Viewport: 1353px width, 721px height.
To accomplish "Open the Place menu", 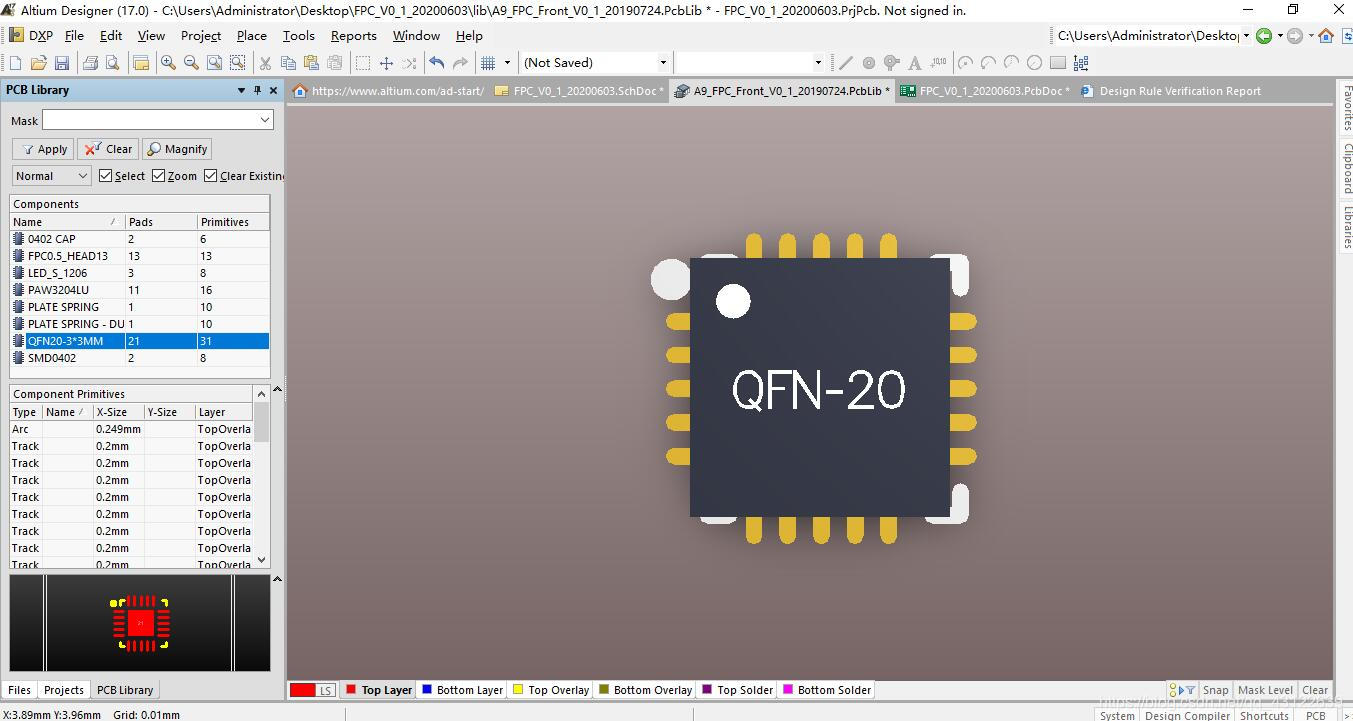I will (x=252, y=36).
